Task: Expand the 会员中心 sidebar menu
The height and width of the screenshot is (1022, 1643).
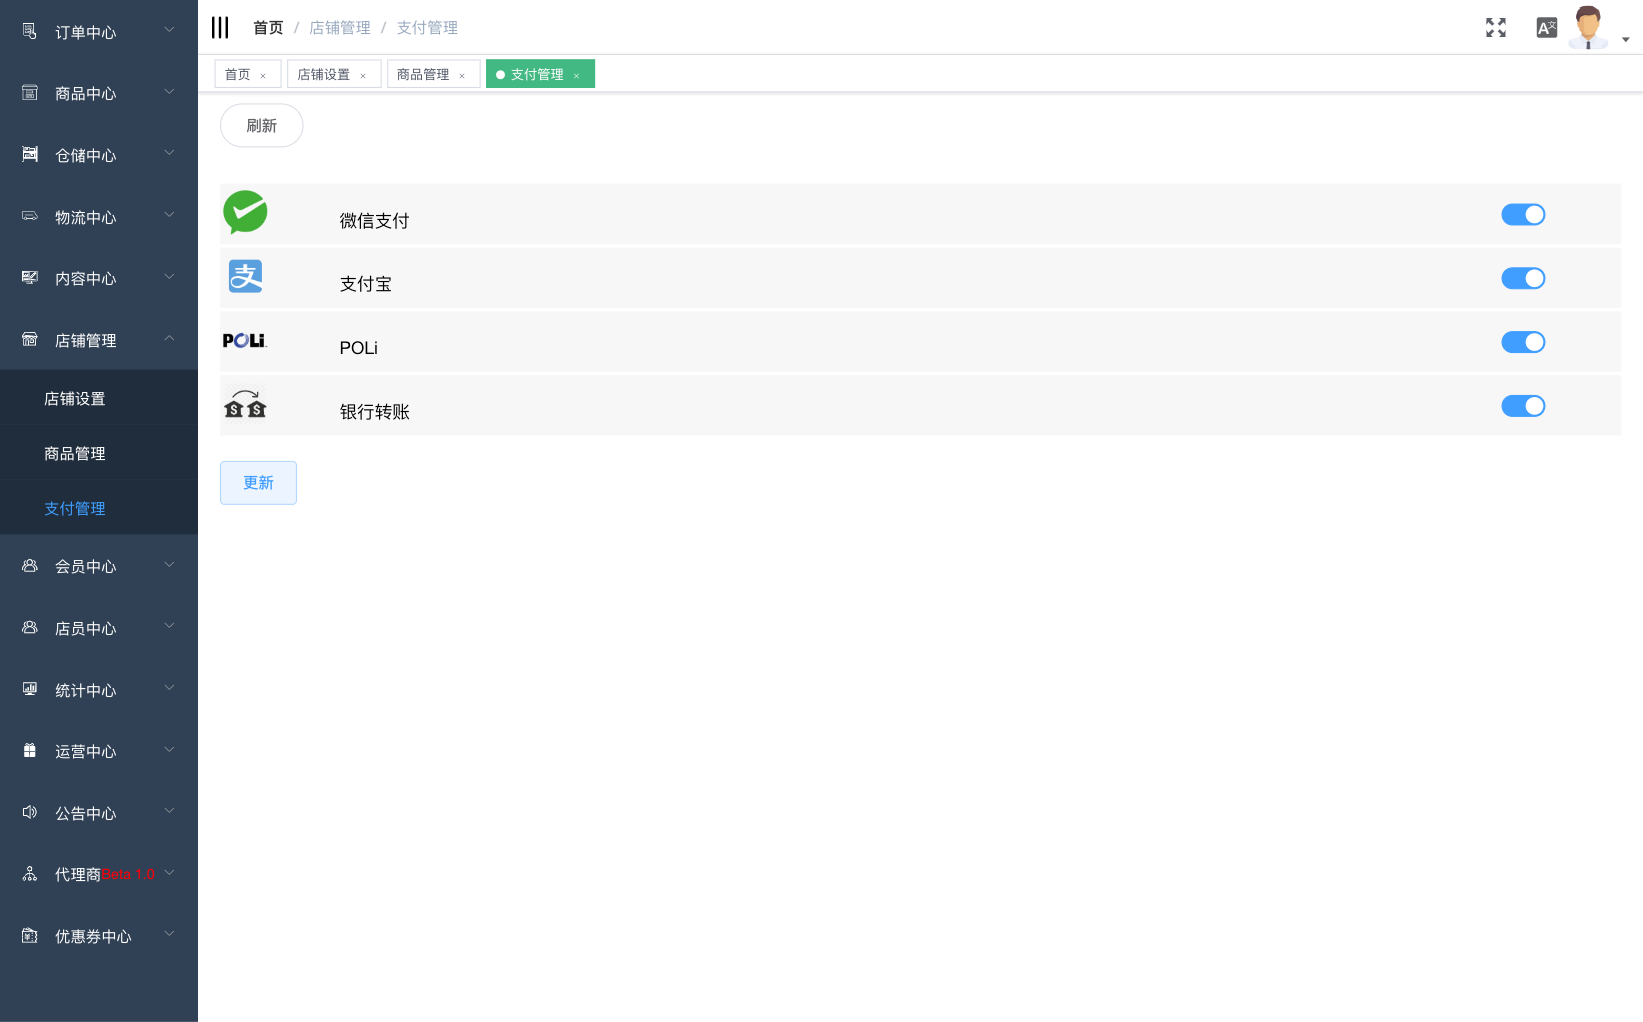Action: pos(98,566)
